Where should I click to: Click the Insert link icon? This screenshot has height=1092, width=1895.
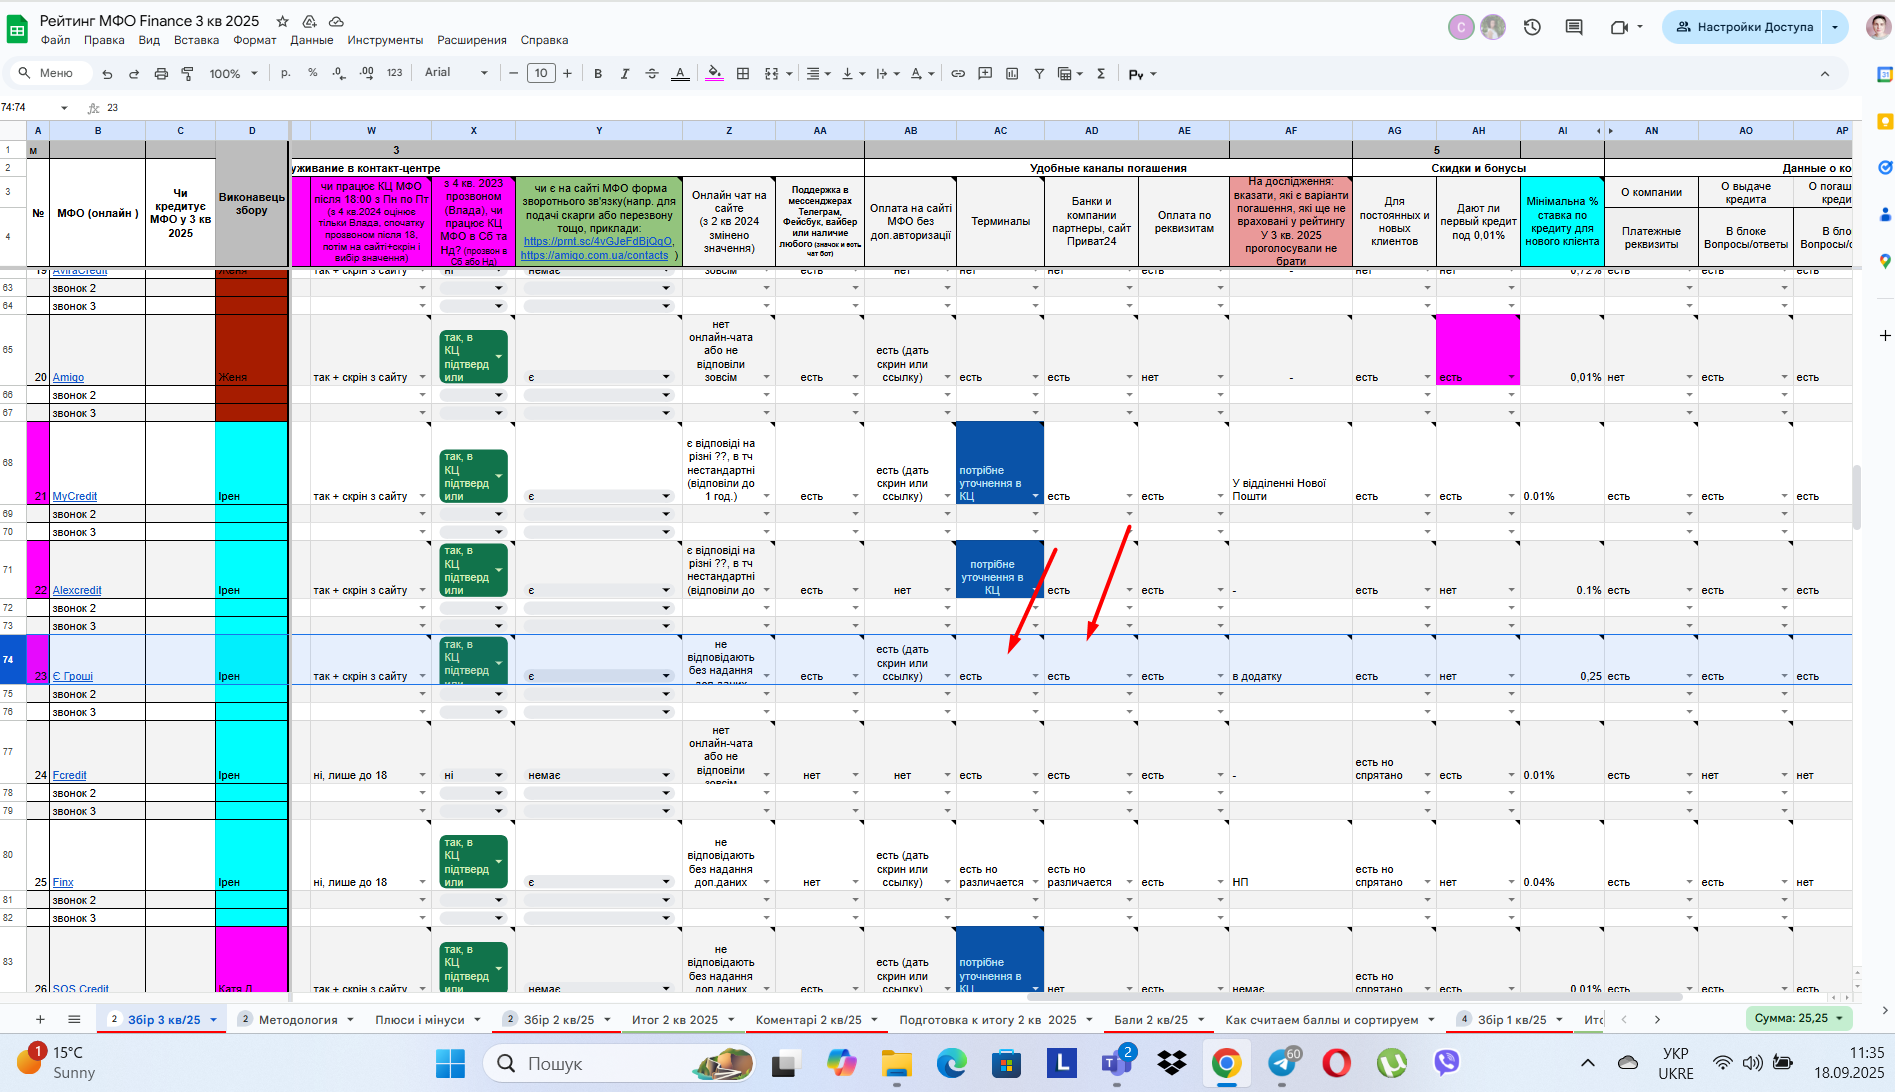coord(958,74)
